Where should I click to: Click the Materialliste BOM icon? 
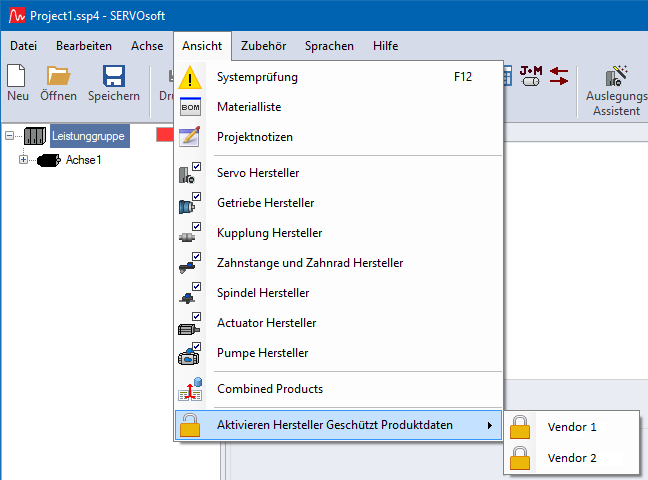tap(190, 107)
